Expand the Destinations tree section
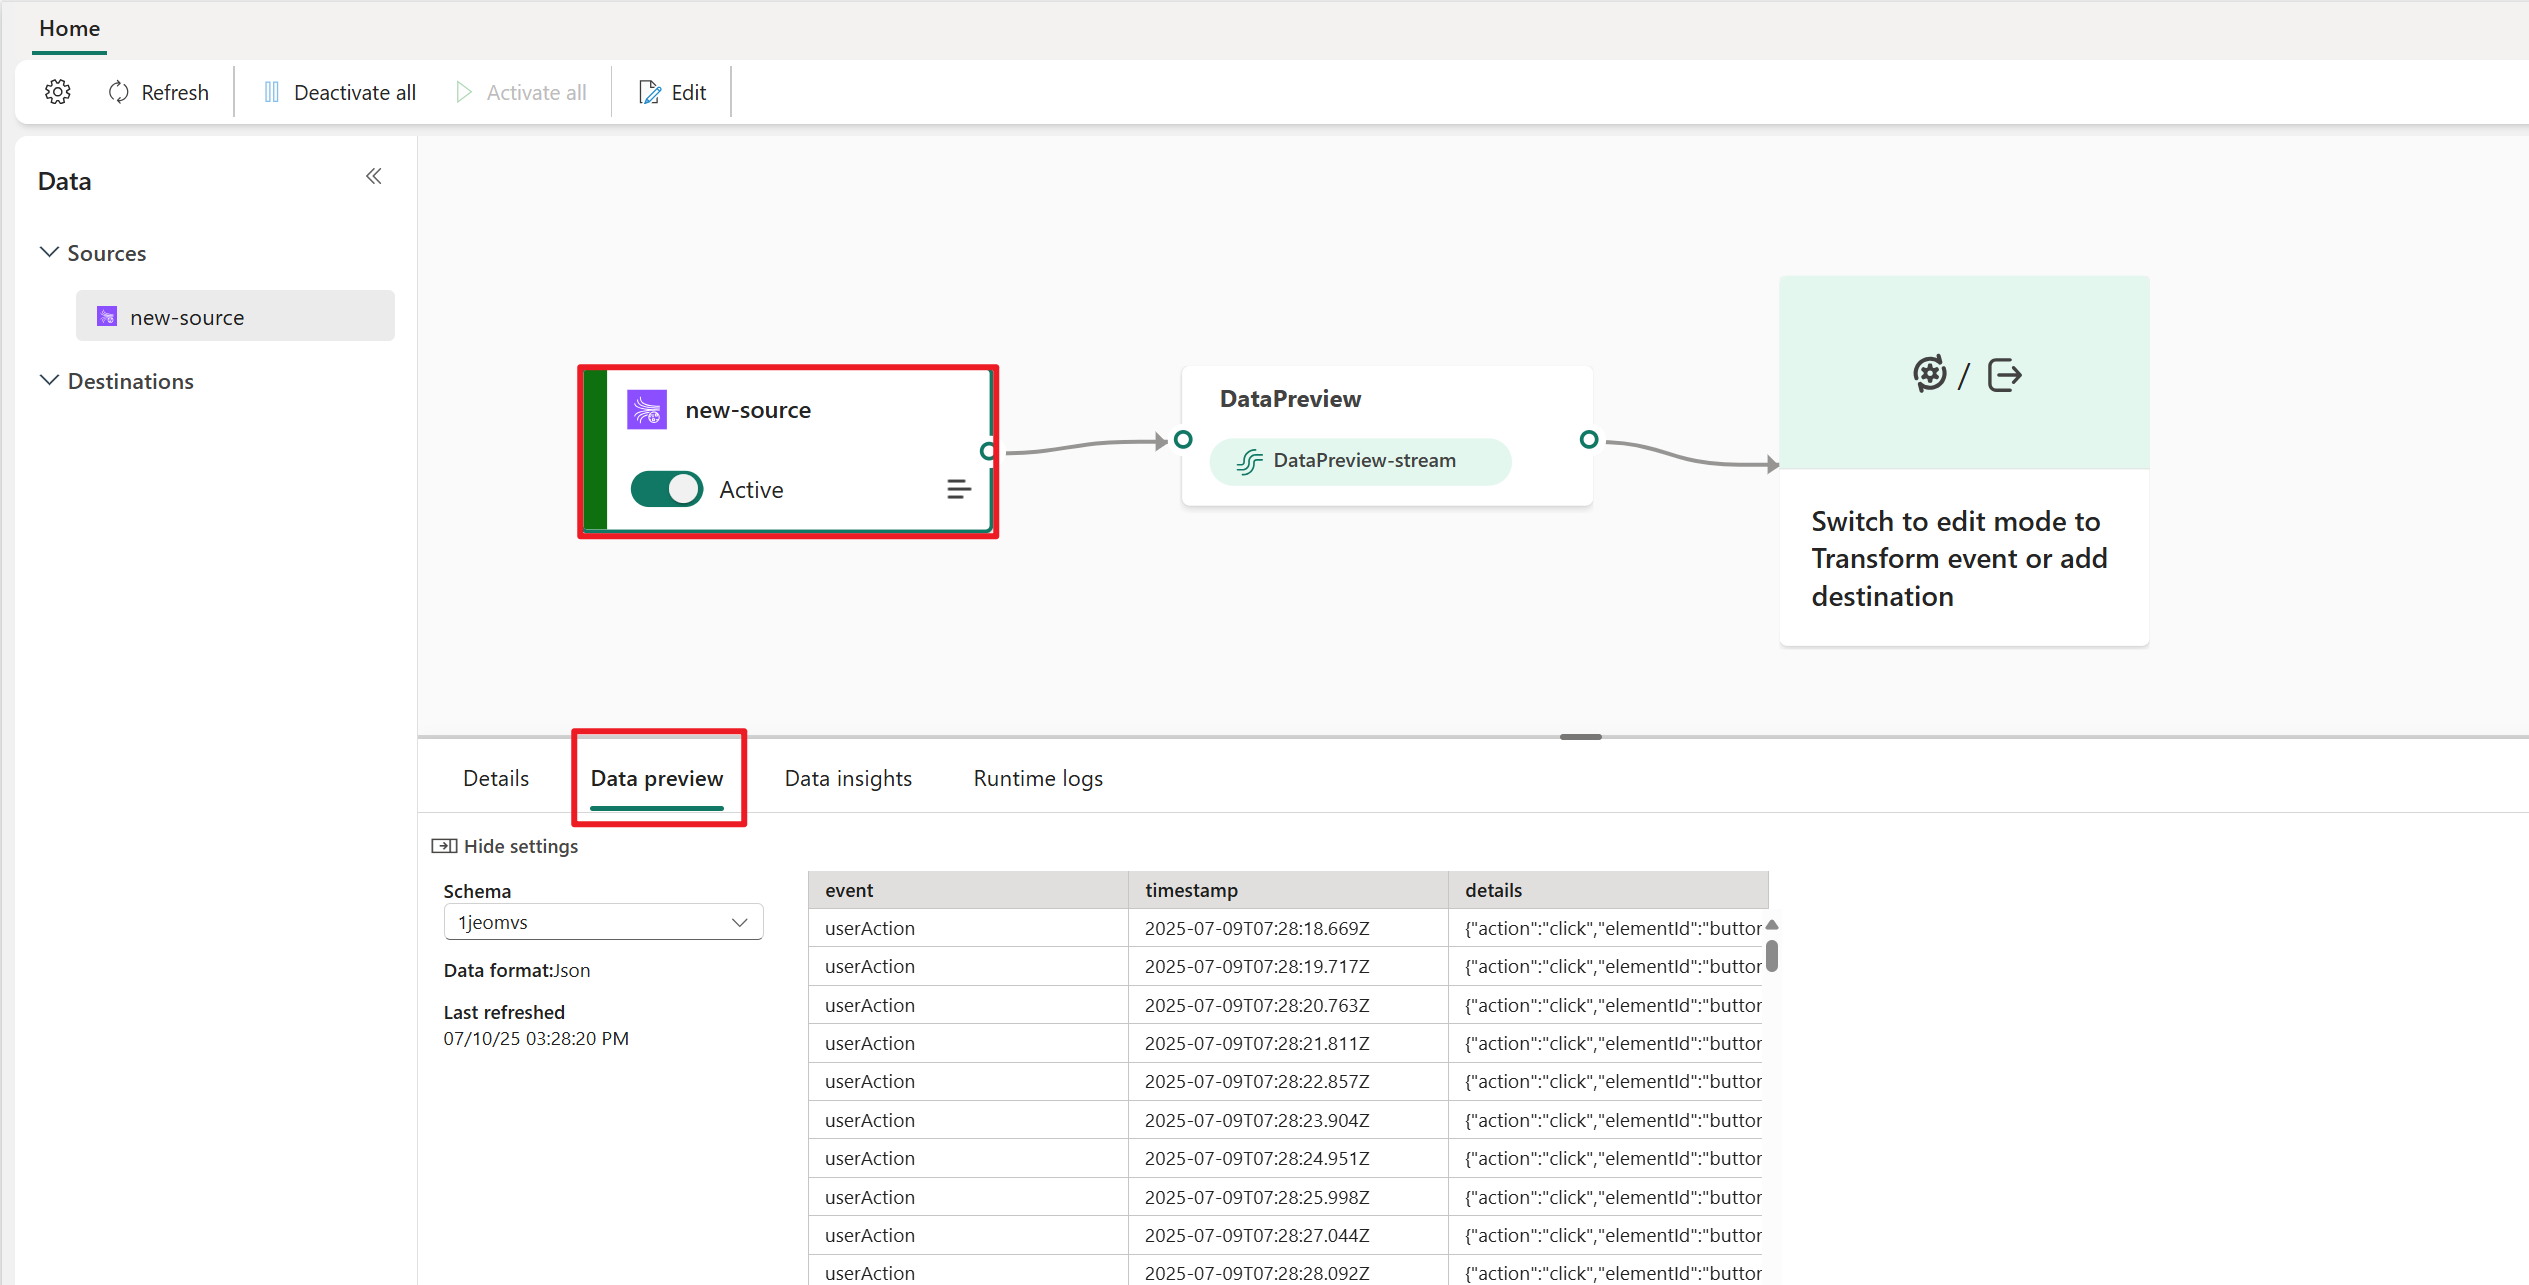The image size is (2529, 1285). point(49,381)
